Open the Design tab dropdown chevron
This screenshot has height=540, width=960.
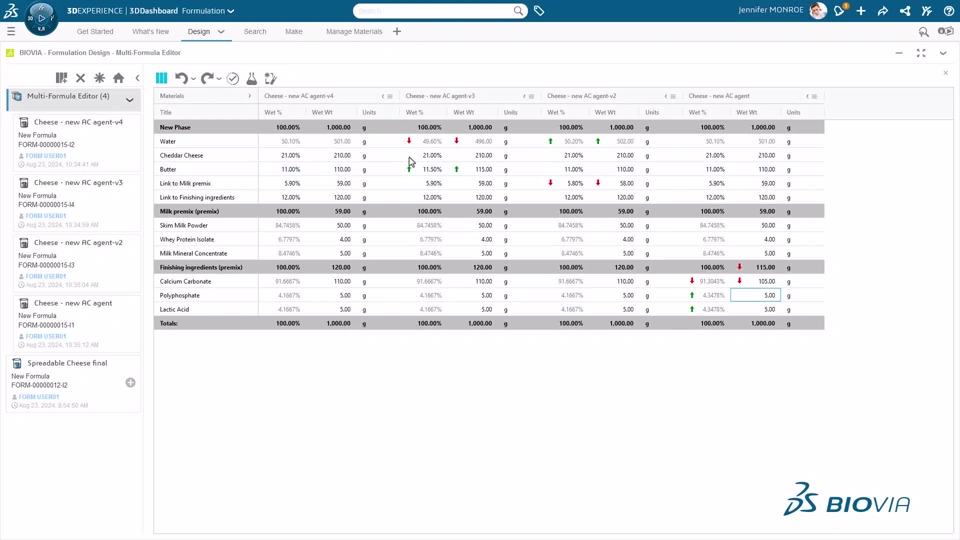(221, 32)
